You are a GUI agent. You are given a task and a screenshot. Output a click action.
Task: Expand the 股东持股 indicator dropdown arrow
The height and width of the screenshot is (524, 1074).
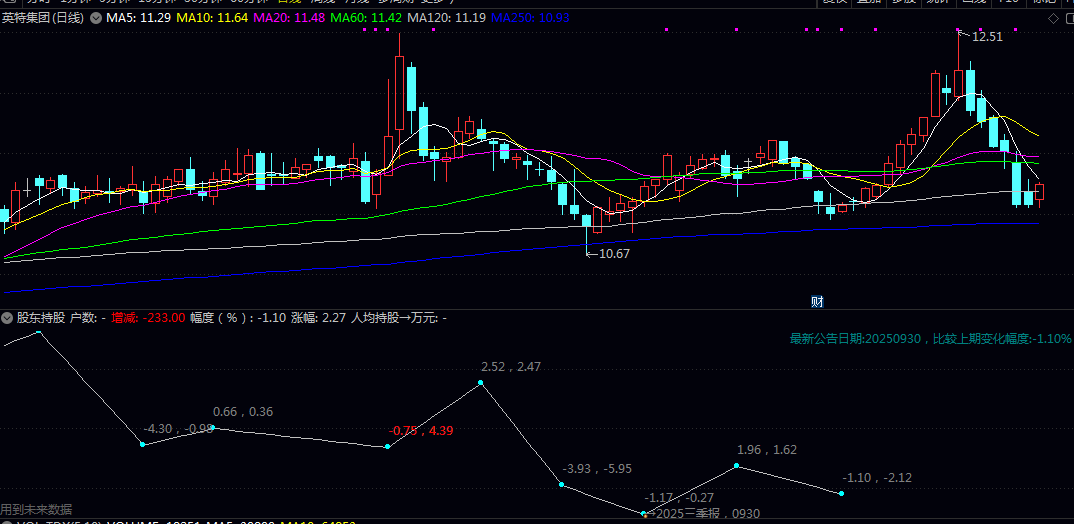tap(9, 318)
